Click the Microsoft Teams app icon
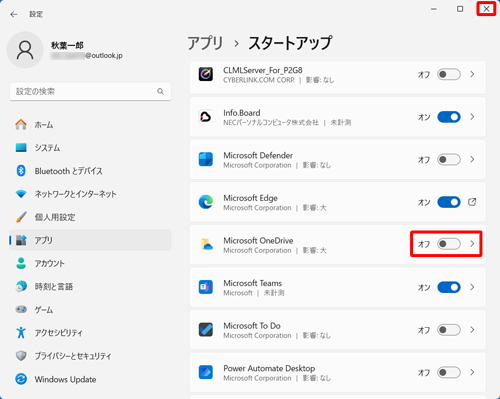This screenshot has width=500, height=399. click(206, 287)
